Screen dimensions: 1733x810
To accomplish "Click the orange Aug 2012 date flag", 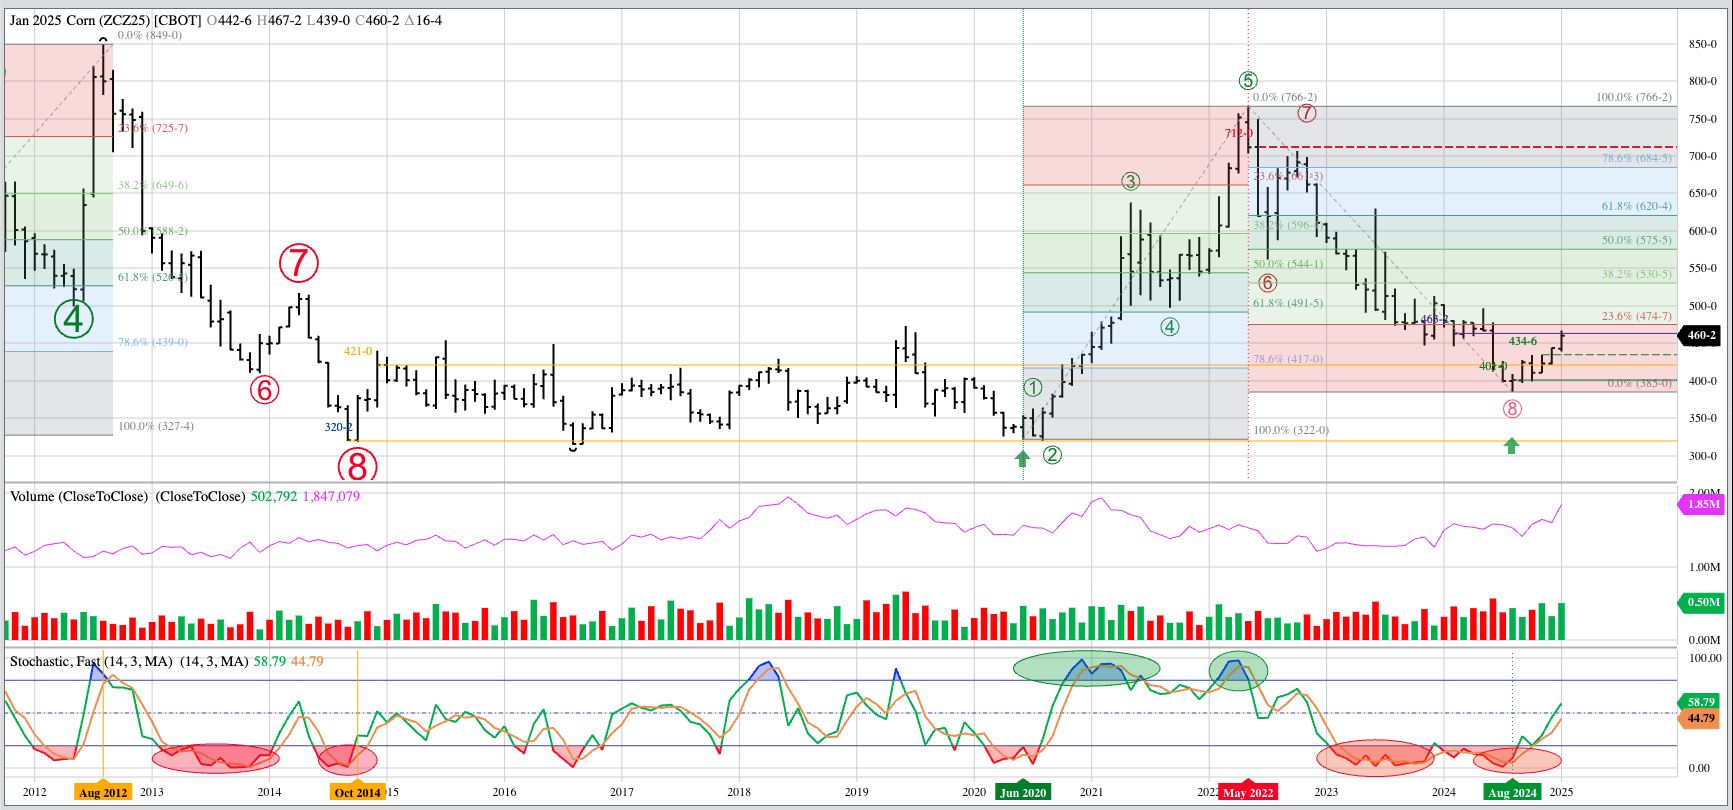I will coord(103,792).
